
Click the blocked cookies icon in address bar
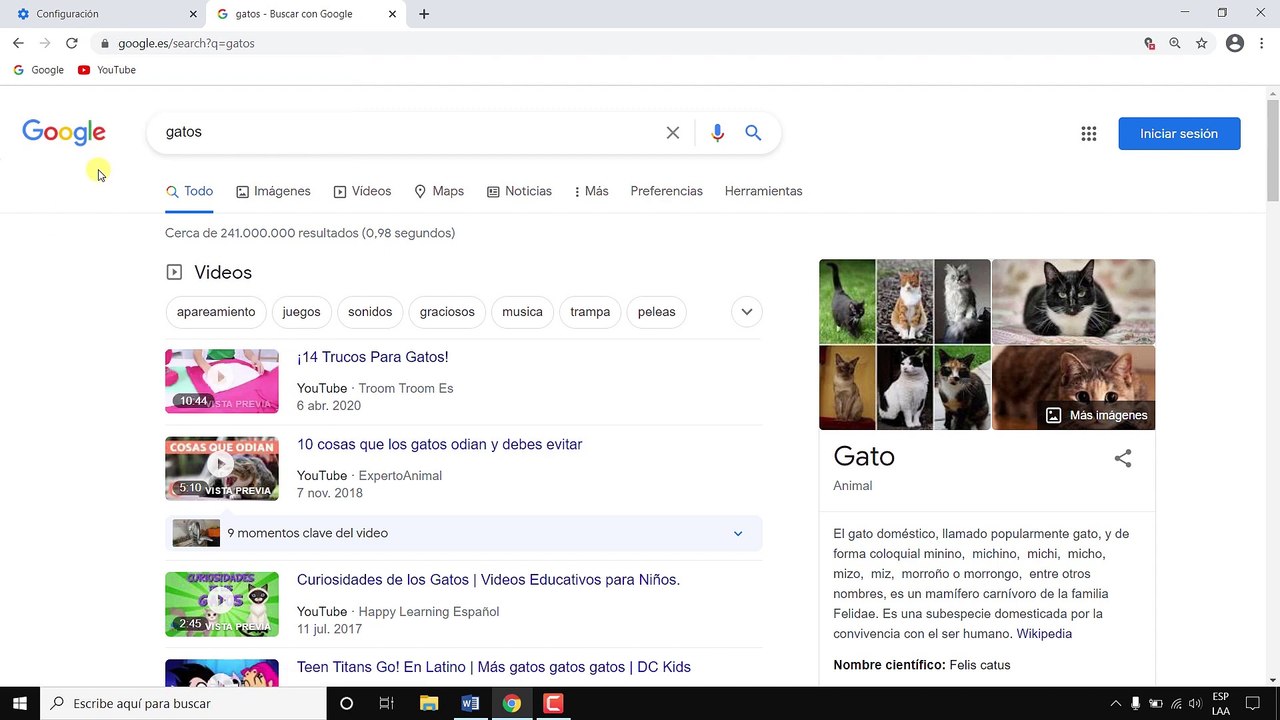1149,43
